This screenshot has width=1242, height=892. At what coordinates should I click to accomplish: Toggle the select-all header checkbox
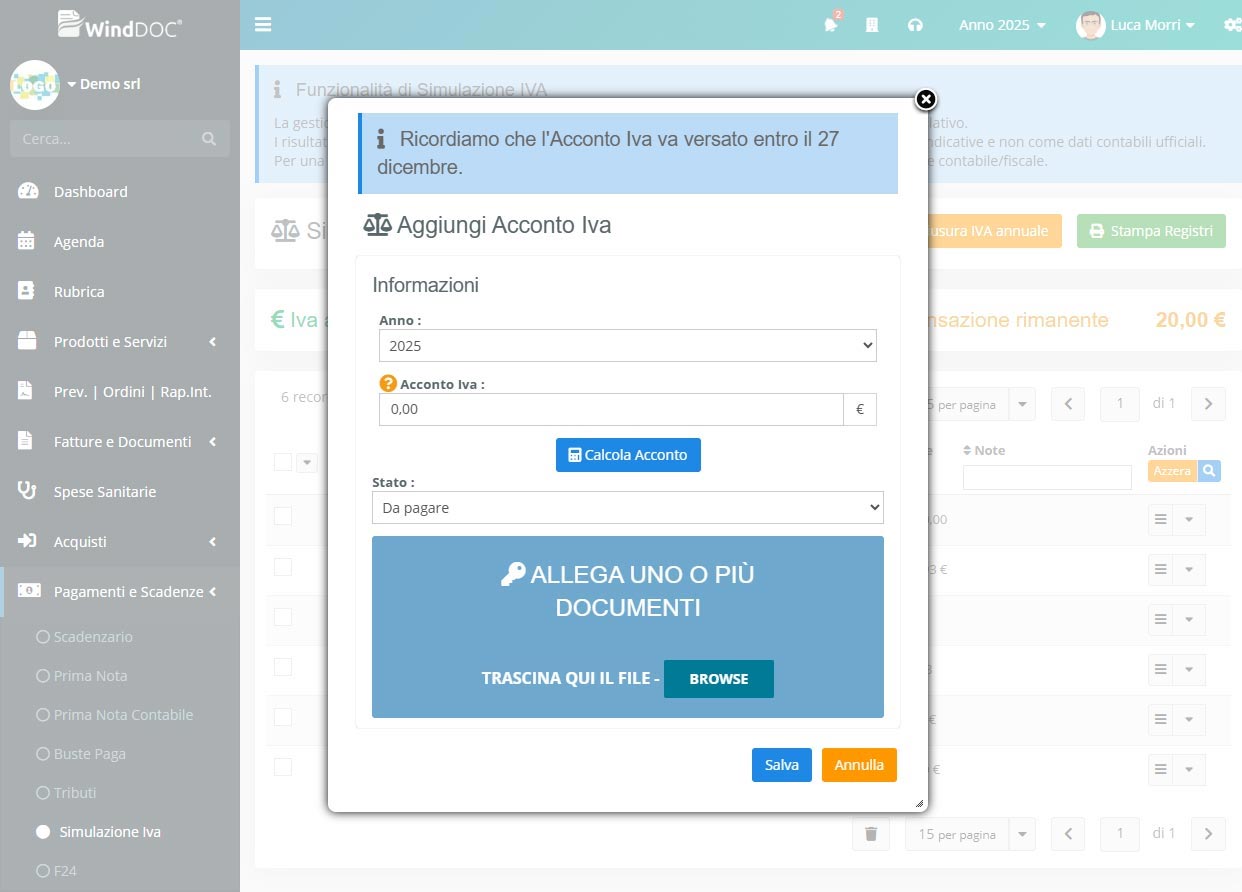[x=283, y=461]
